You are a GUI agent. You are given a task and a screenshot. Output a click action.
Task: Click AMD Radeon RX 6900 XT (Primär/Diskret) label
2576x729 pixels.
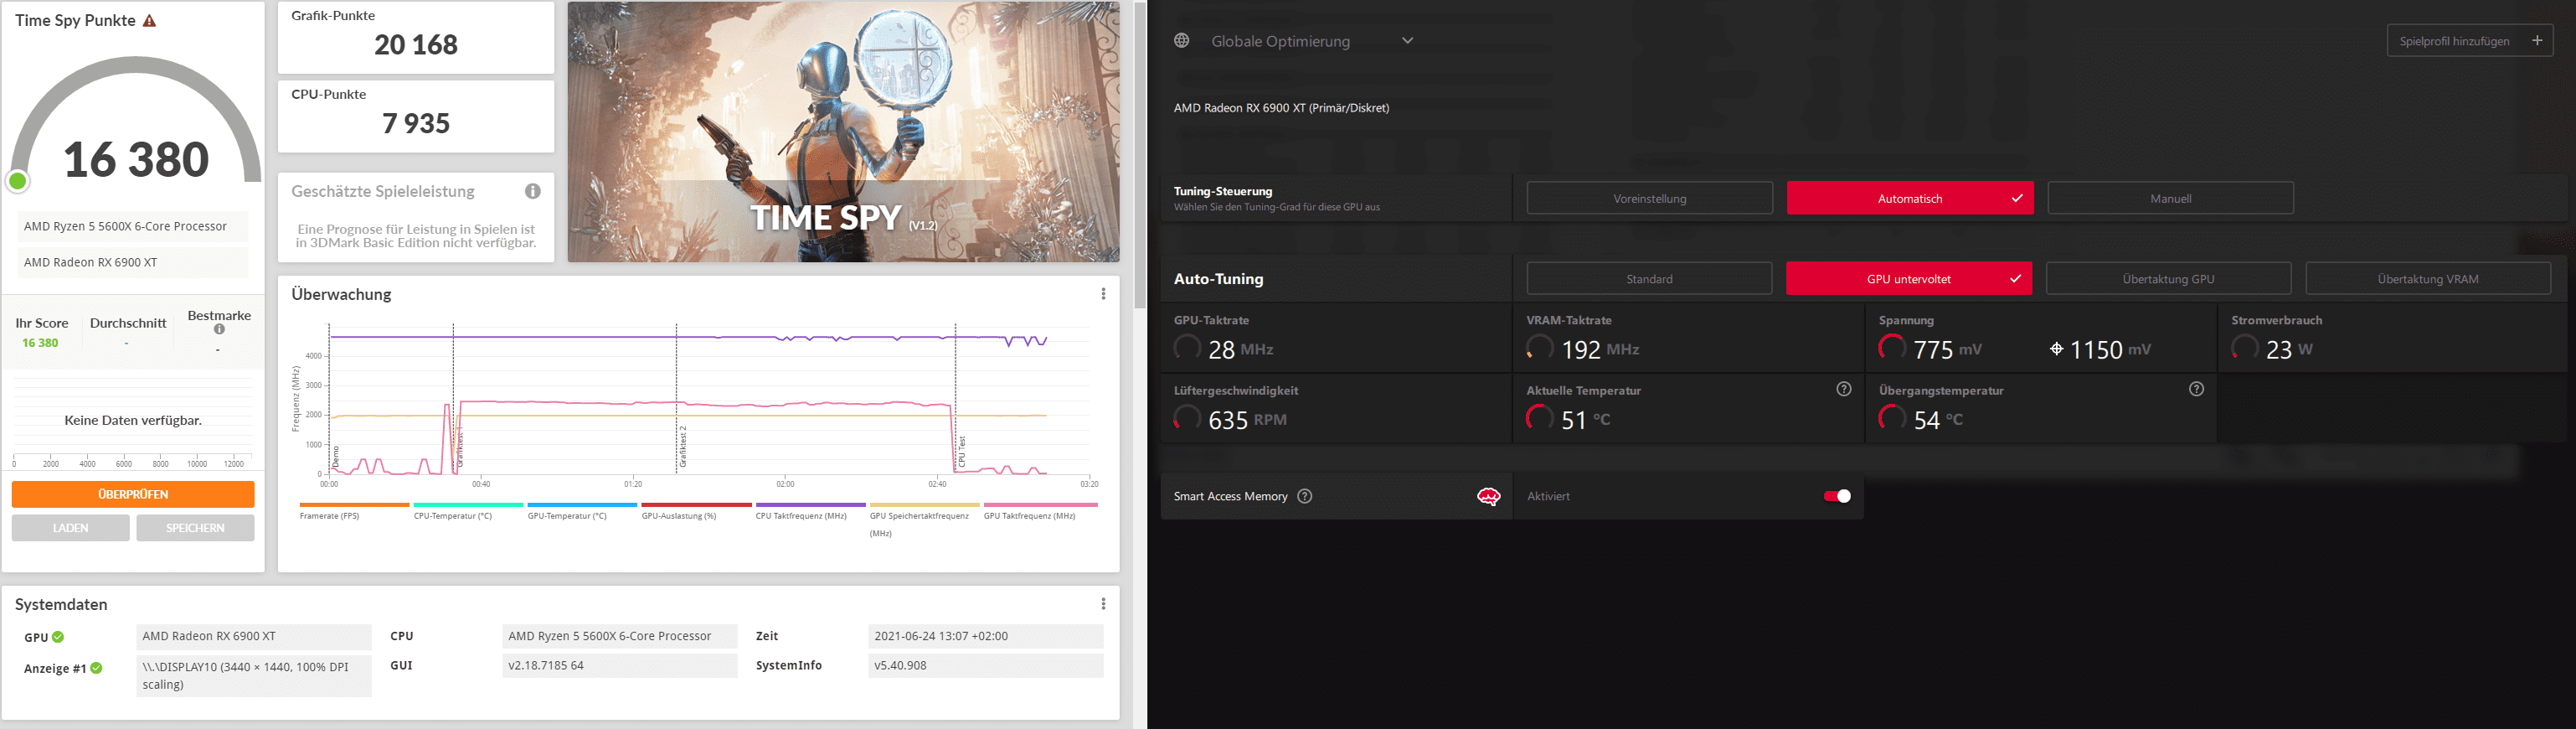coord(1281,108)
